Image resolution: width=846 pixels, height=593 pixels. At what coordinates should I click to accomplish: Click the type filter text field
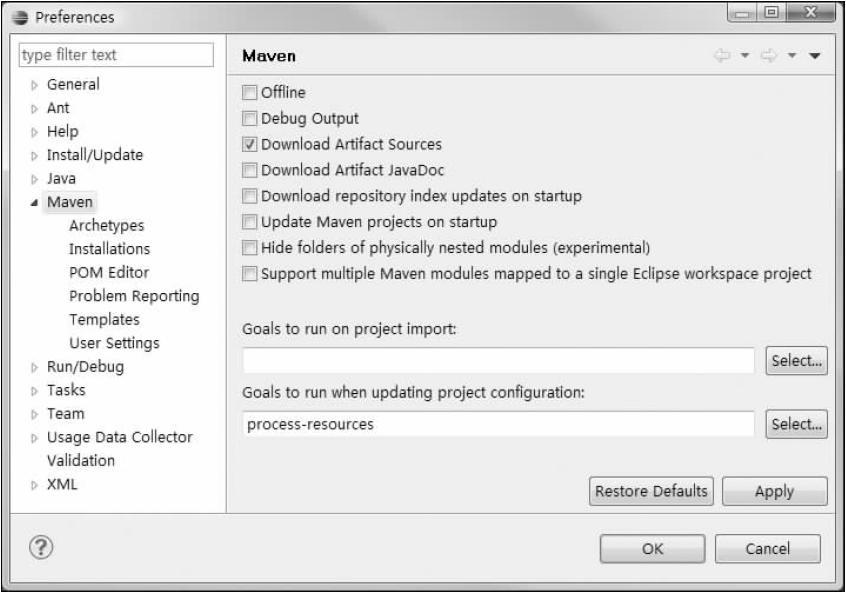(115, 55)
